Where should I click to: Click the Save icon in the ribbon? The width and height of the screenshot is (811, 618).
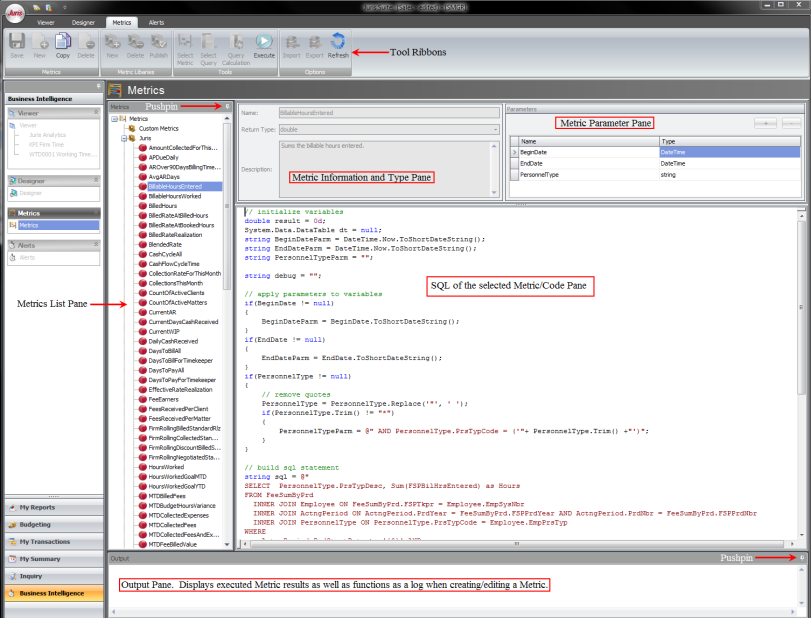[x=17, y=43]
